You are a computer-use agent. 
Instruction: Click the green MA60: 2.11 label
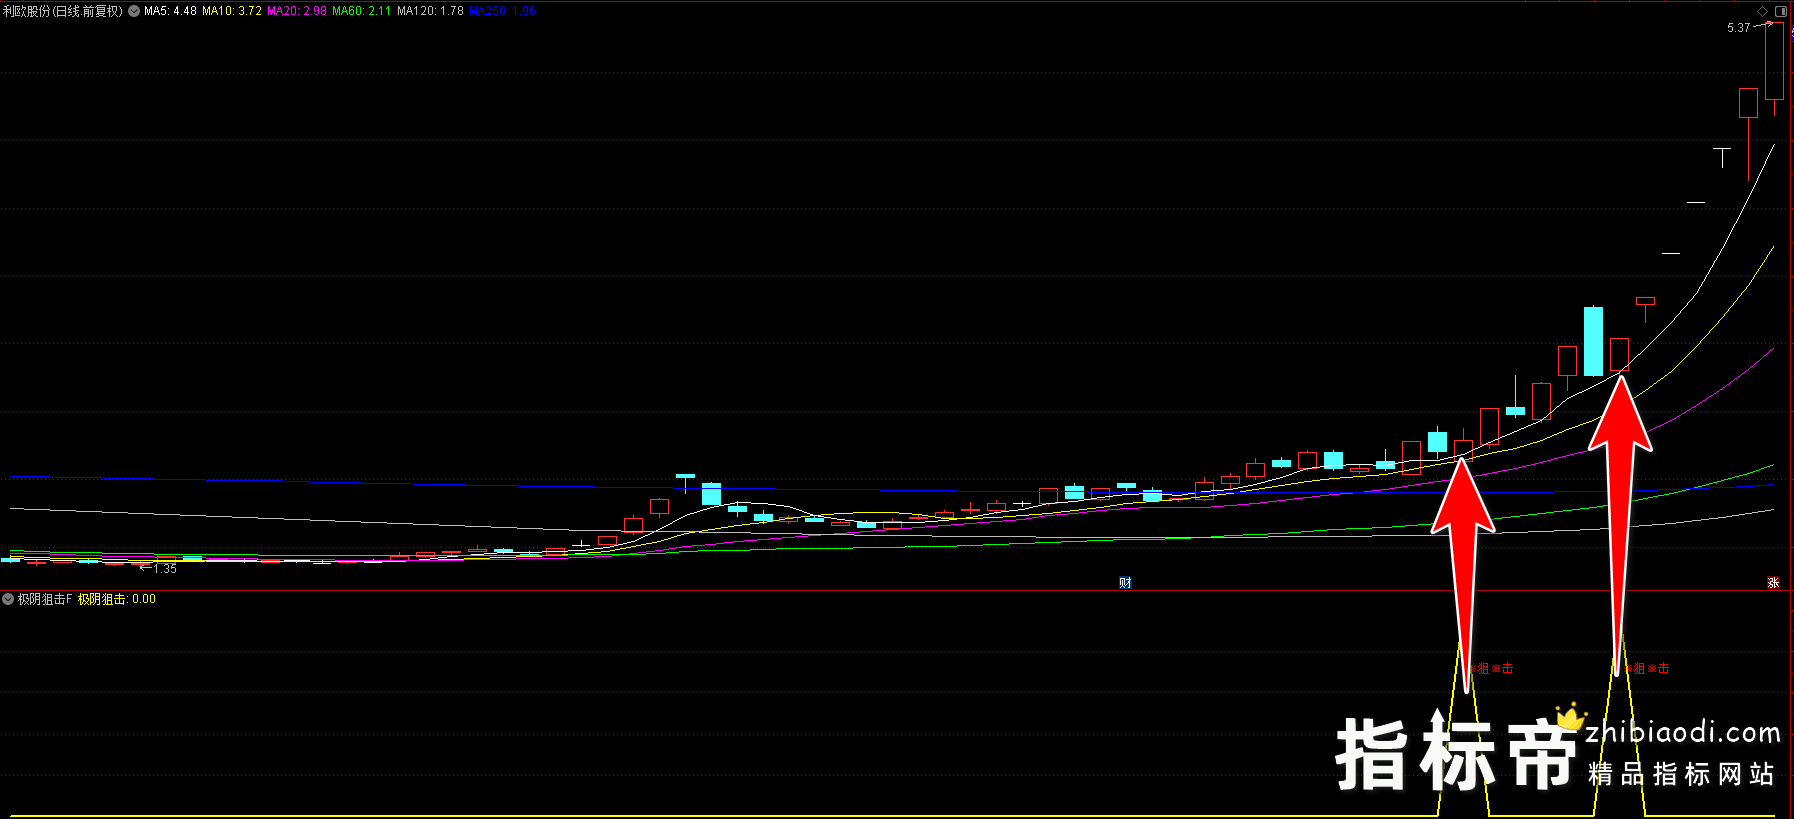click(x=362, y=11)
